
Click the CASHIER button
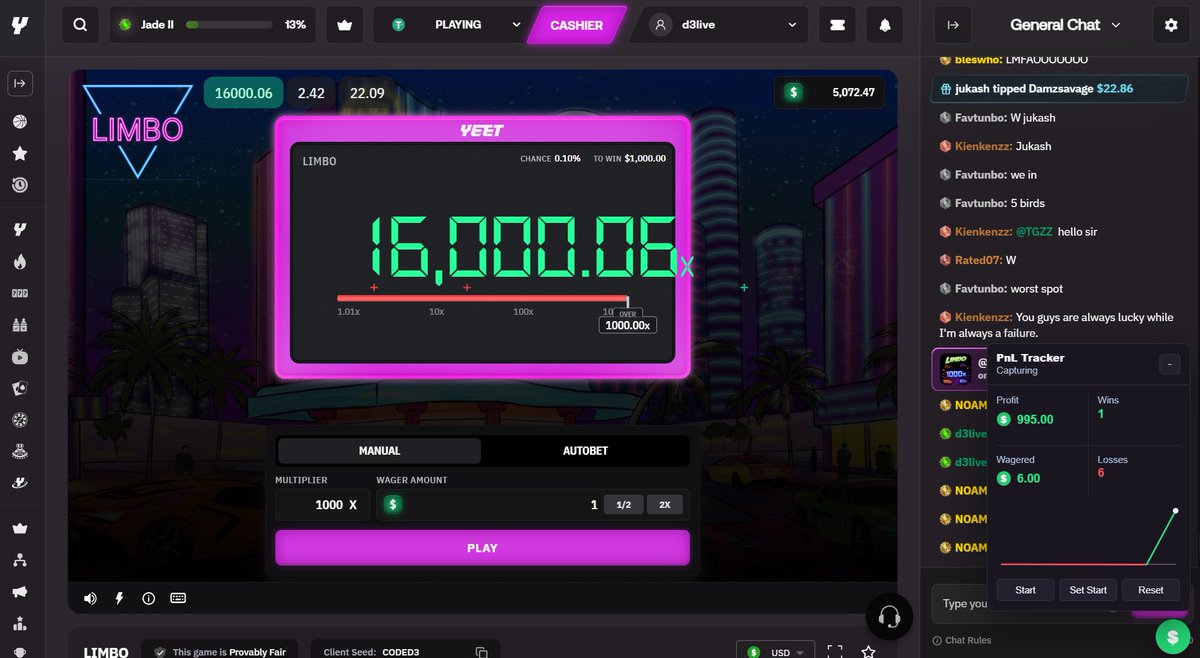click(577, 25)
